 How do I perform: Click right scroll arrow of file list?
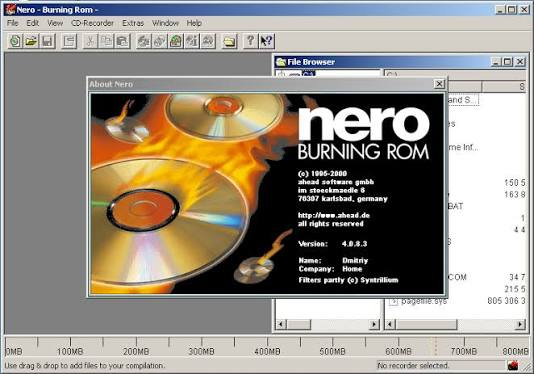click(x=520, y=324)
